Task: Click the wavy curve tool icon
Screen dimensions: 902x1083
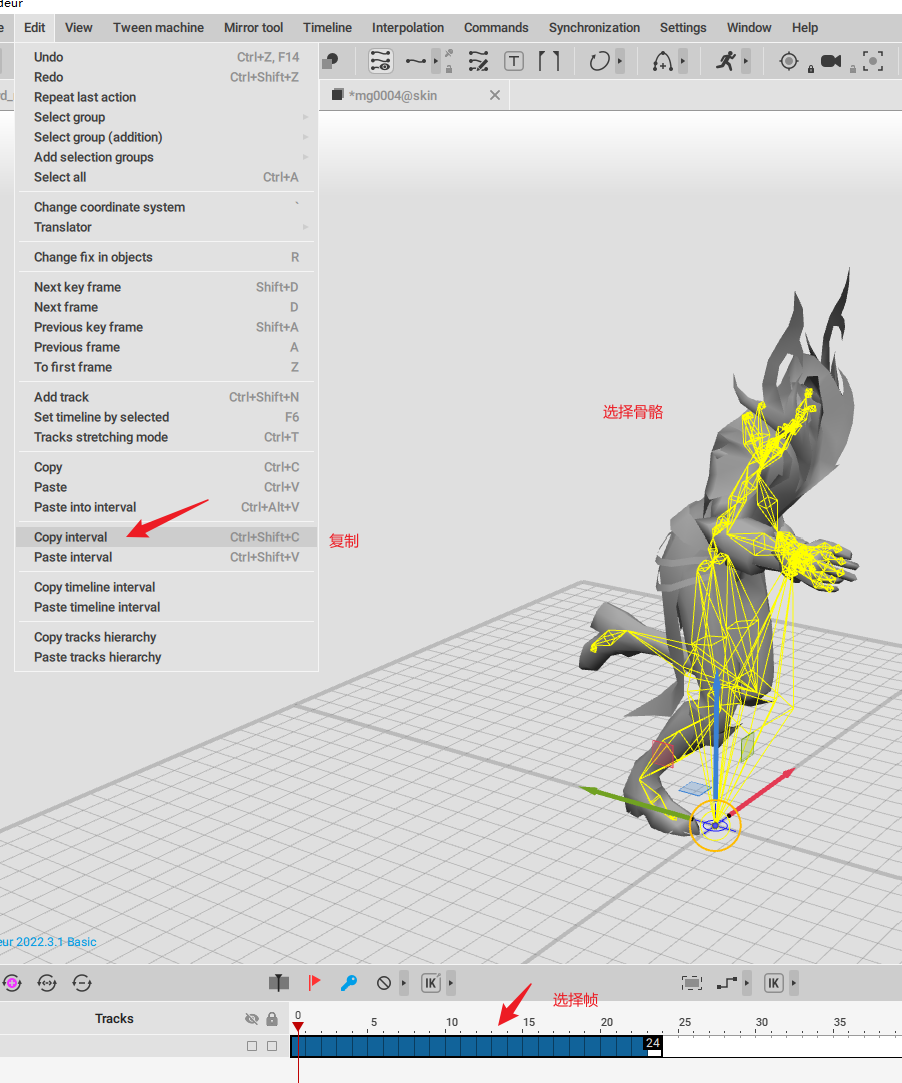Action: tap(415, 61)
